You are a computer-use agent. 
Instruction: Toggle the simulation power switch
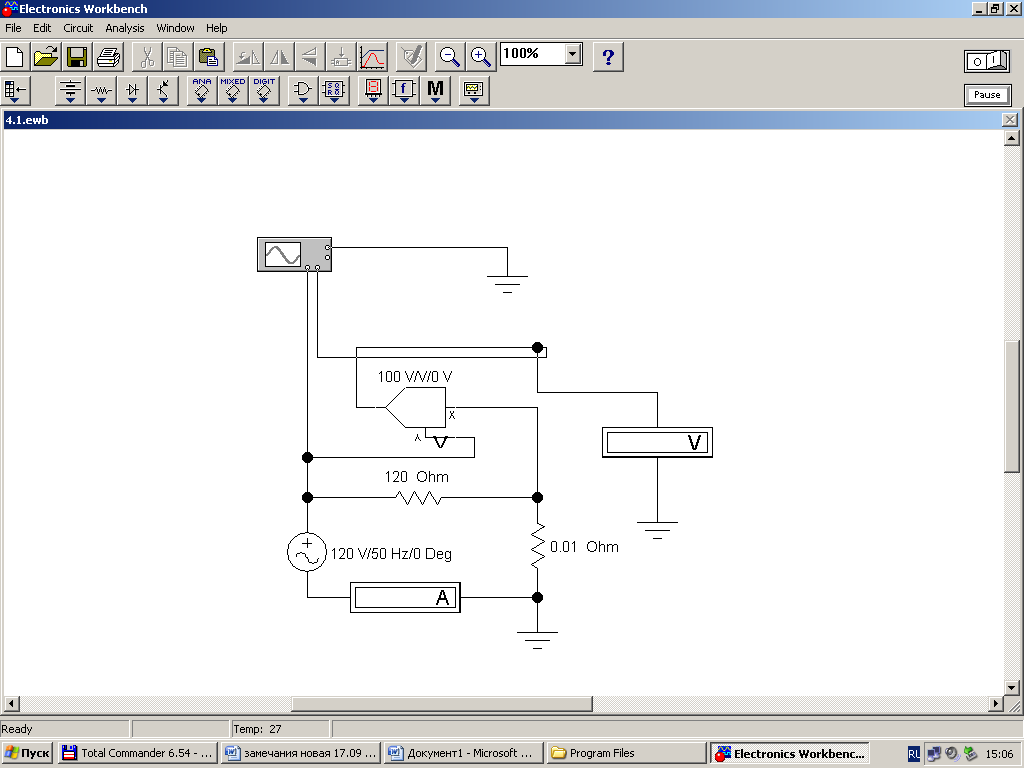[987, 61]
